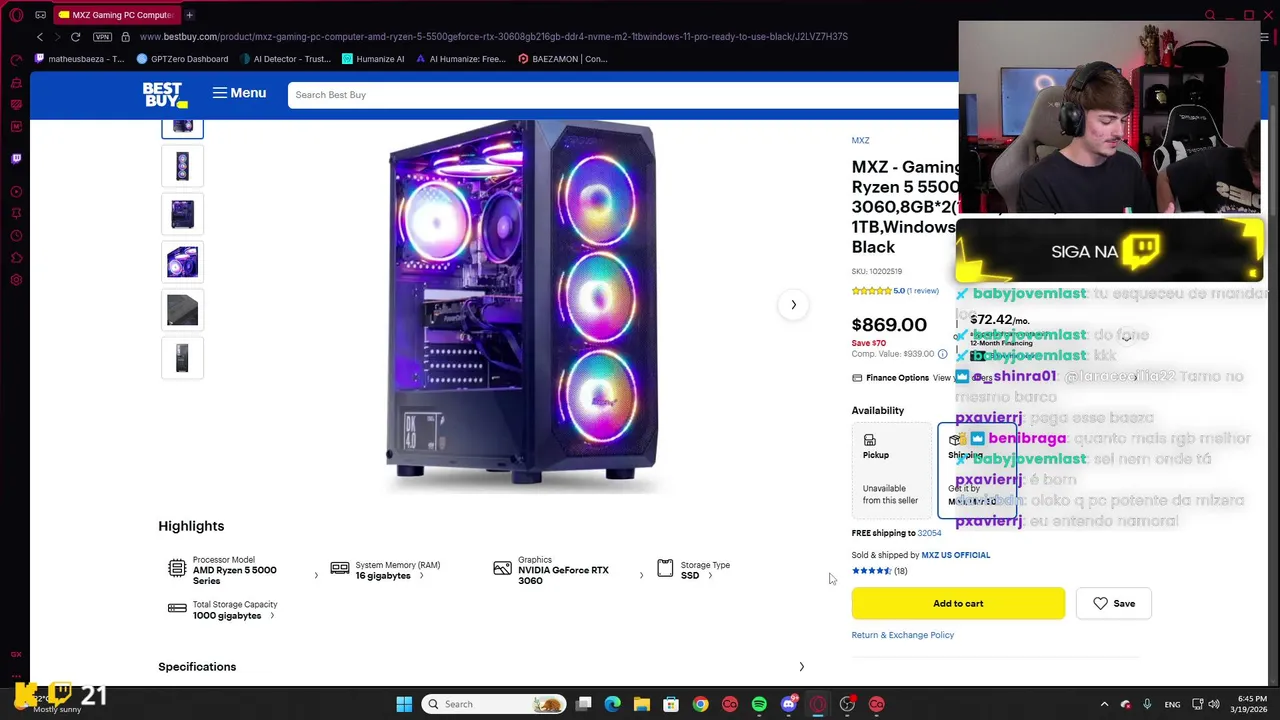
Task: Show the next product image
Action: [x=793, y=305]
